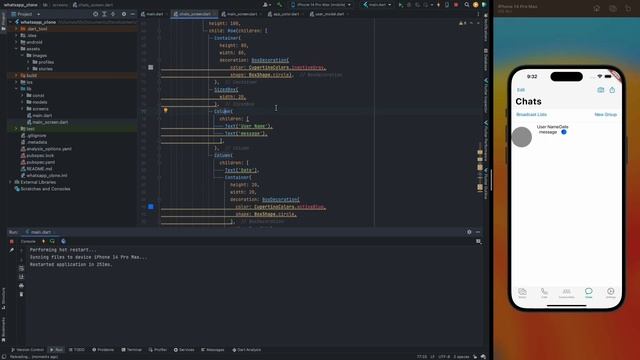Click the blue color swatch in editor gutter

coord(151,207)
